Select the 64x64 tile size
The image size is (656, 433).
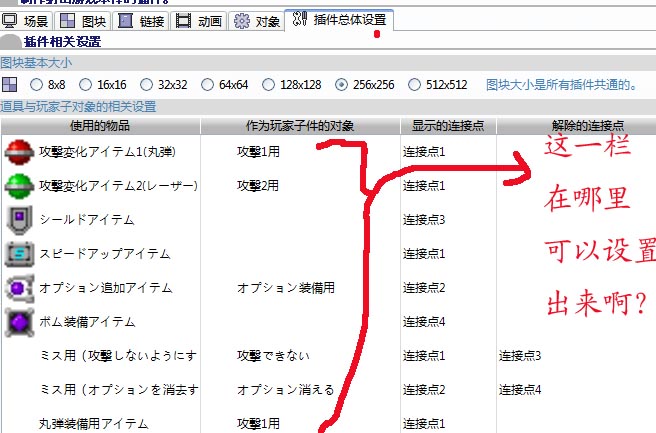click(225, 85)
